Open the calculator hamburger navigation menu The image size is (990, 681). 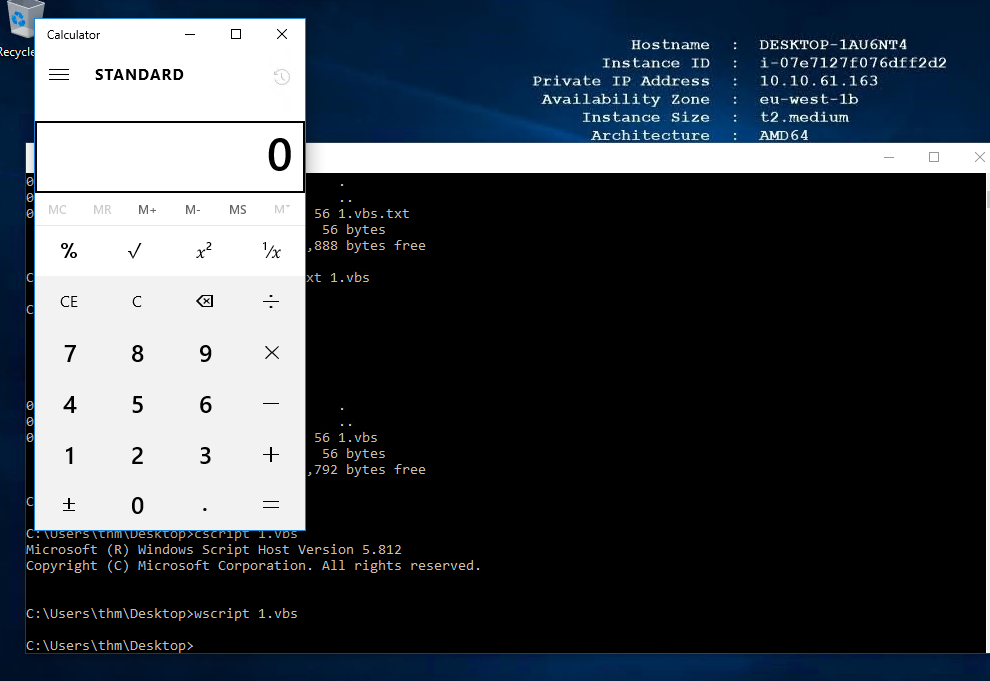tap(59, 75)
